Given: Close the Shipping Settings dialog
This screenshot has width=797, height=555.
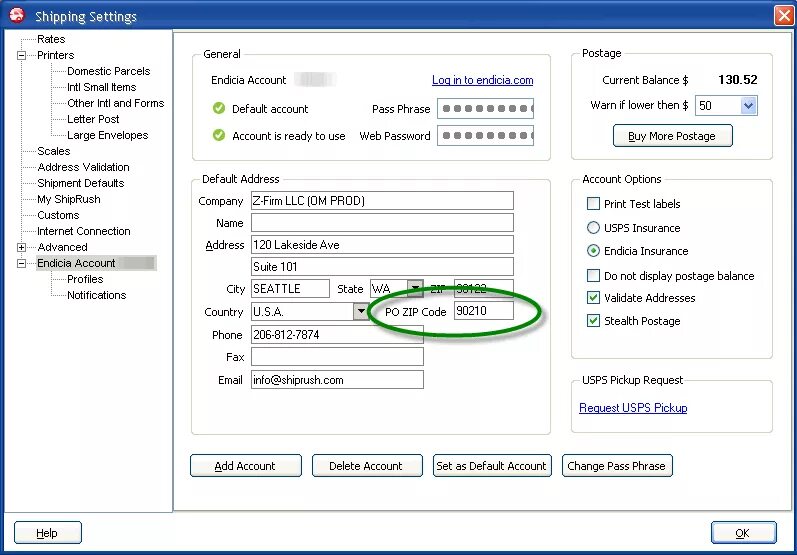Looking at the screenshot, I should [784, 16].
